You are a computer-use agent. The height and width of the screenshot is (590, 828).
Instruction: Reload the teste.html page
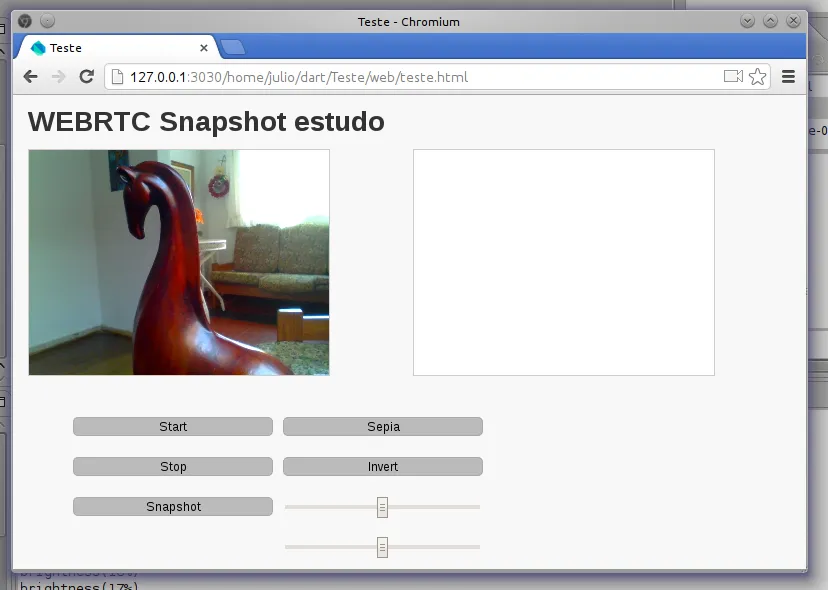(87, 77)
